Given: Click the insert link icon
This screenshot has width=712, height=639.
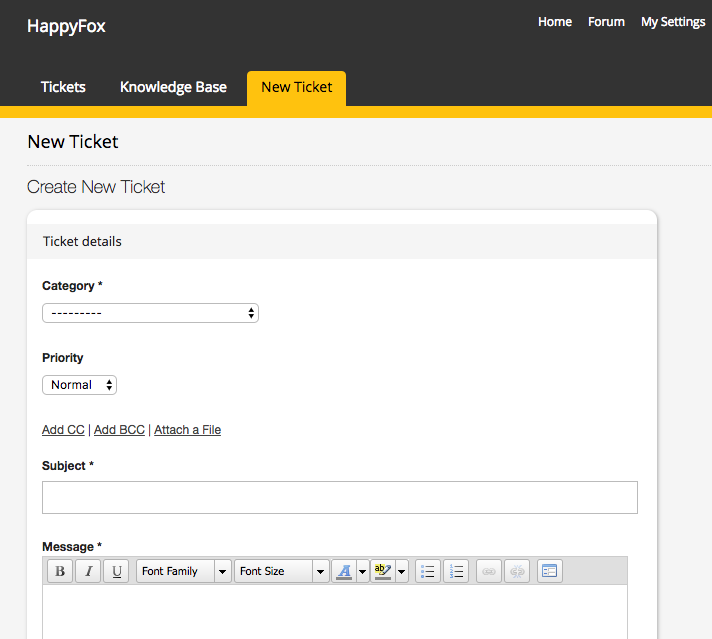Looking at the screenshot, I should [489, 571].
